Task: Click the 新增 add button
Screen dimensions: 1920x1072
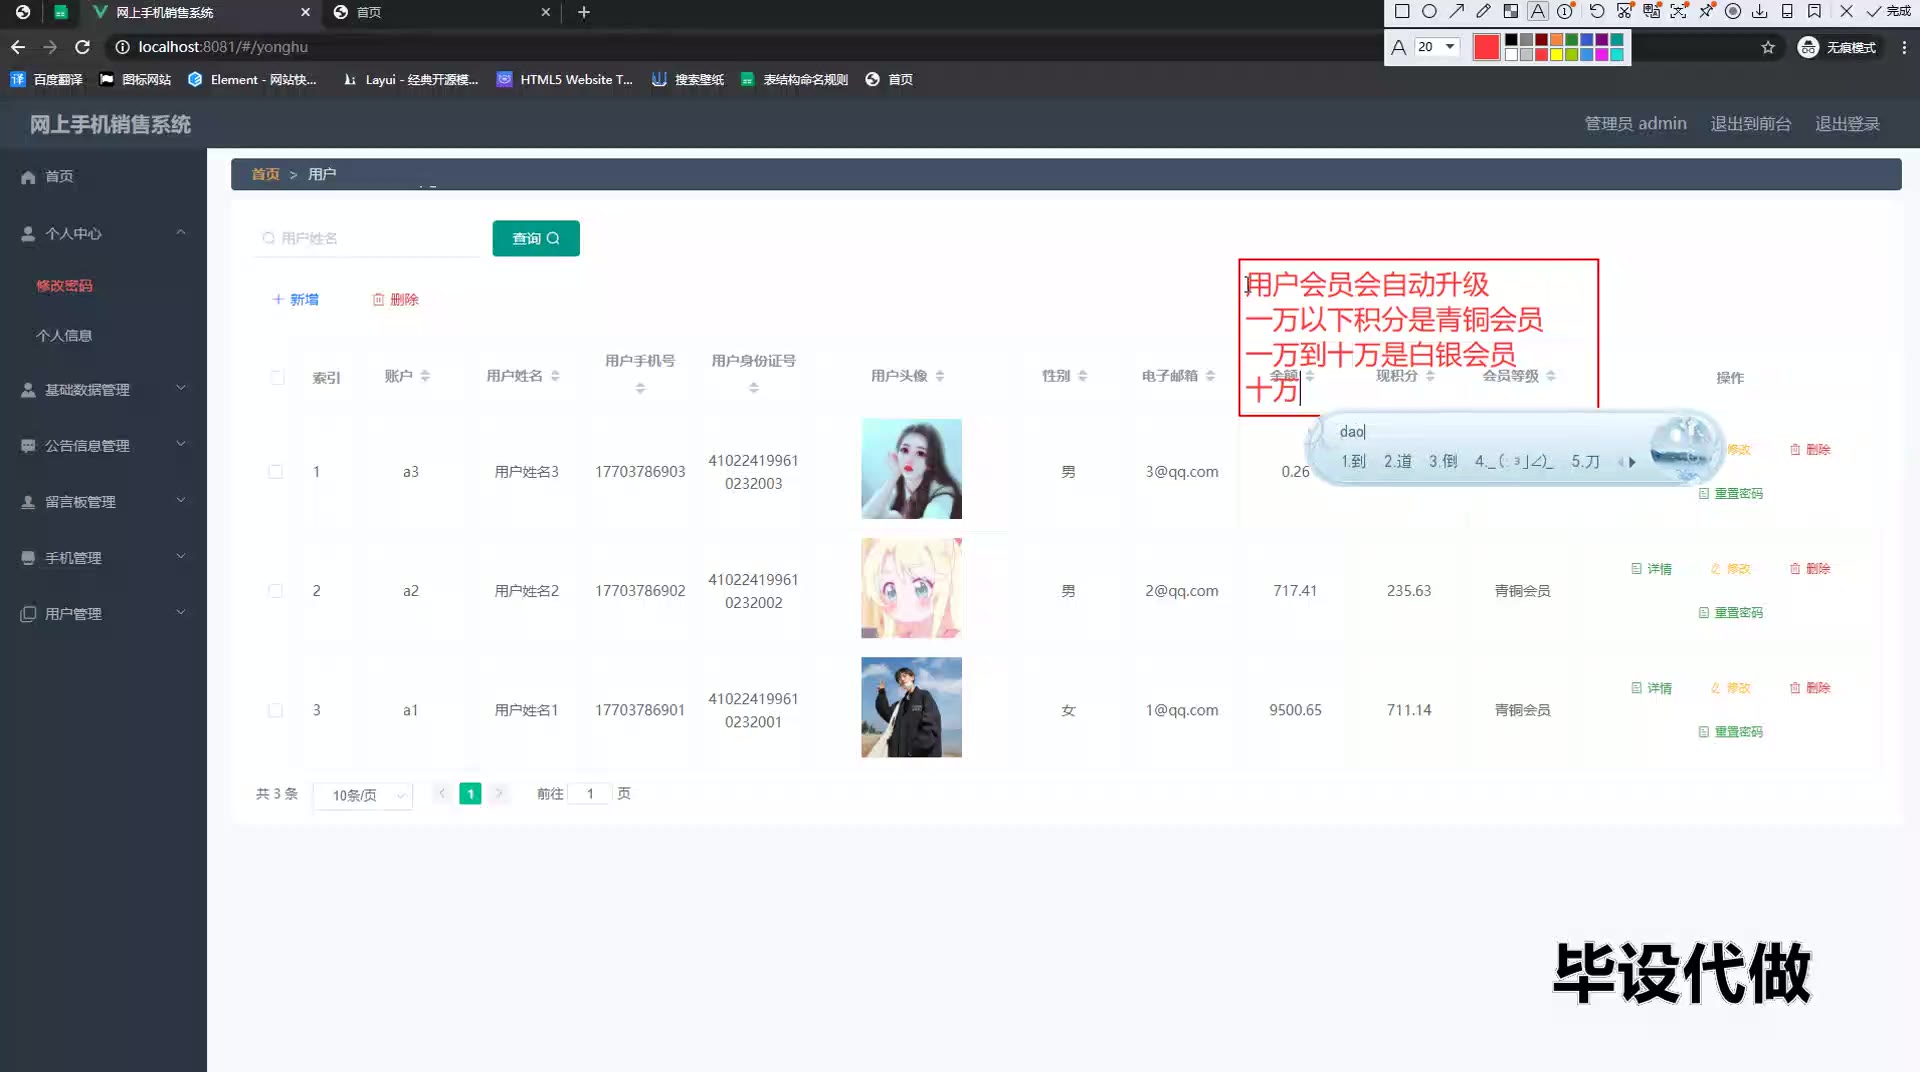Action: (295, 299)
